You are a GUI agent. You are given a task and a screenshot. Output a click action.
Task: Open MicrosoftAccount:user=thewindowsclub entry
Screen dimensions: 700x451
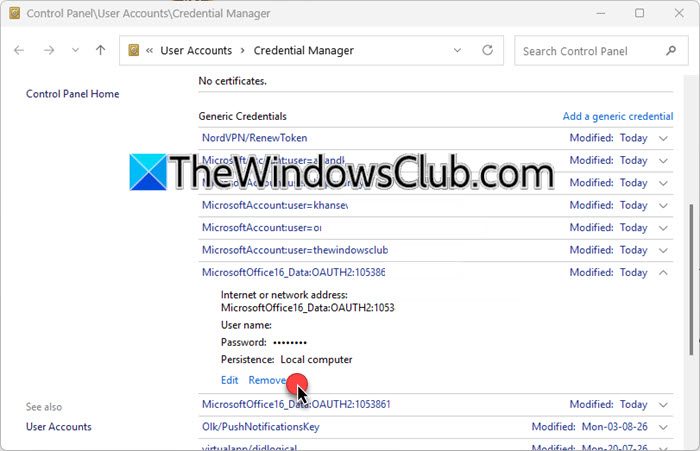coord(295,250)
